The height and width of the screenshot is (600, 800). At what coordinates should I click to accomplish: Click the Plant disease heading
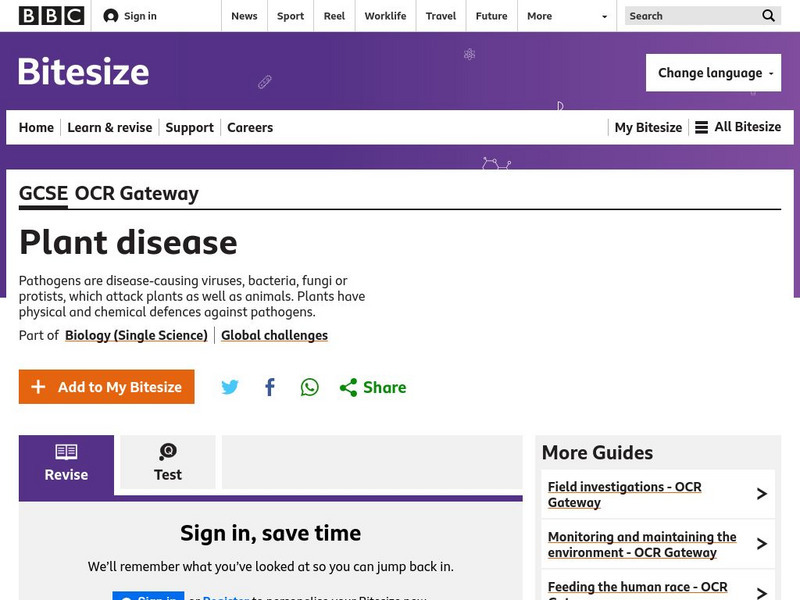128,242
